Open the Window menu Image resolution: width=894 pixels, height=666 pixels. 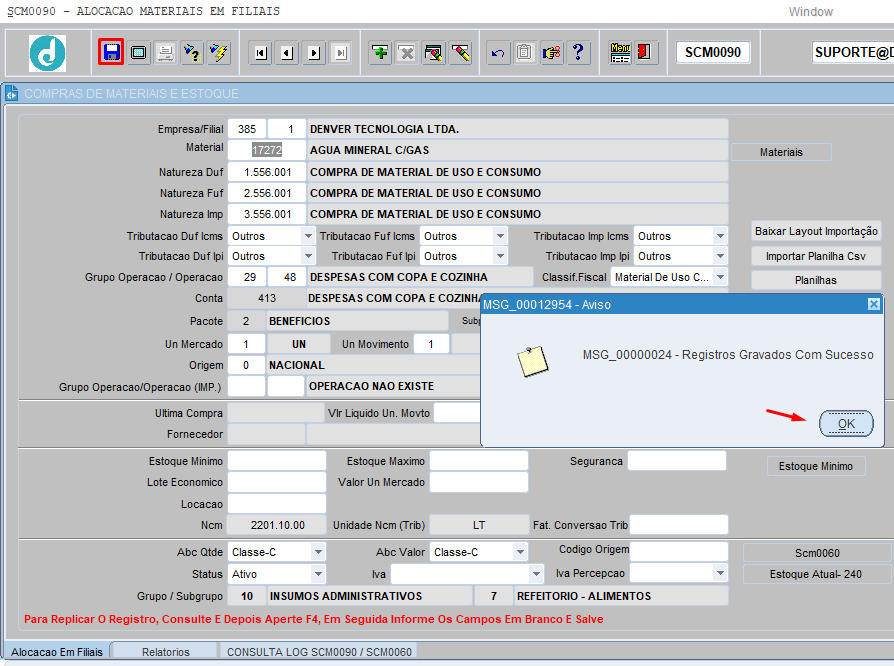pos(810,11)
